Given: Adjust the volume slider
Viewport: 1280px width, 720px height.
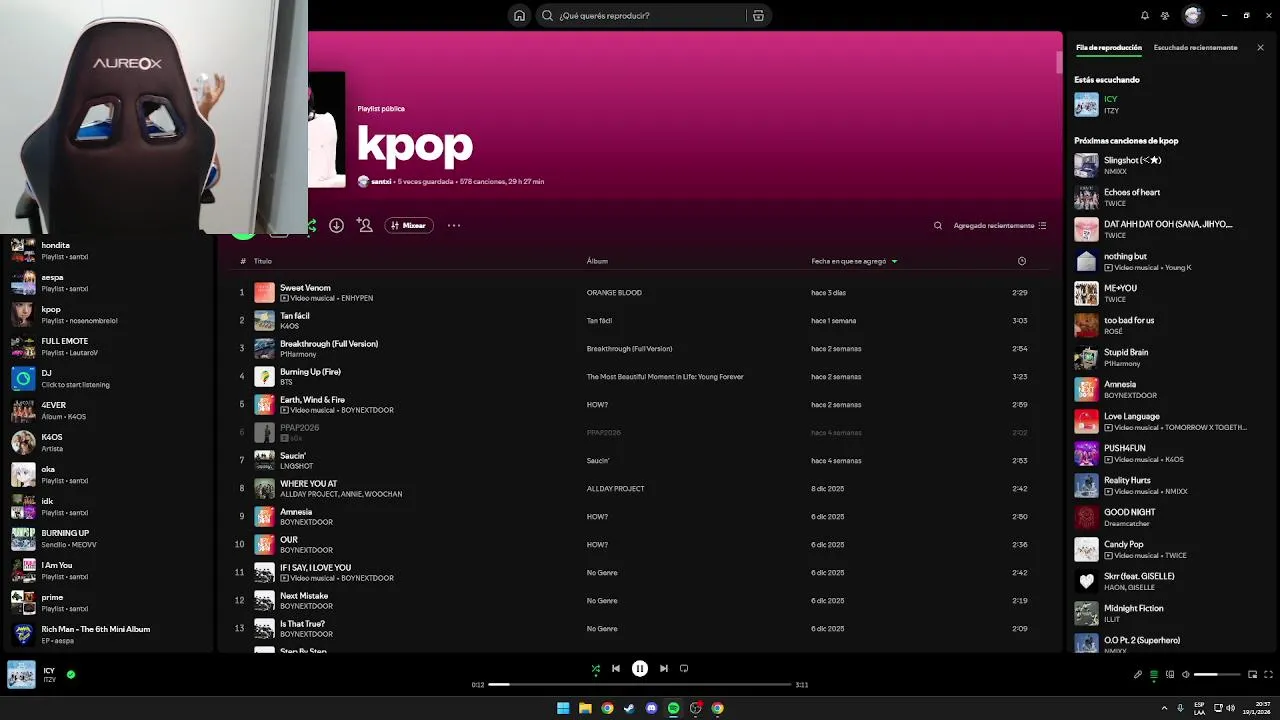Looking at the screenshot, I should click(1217, 674).
